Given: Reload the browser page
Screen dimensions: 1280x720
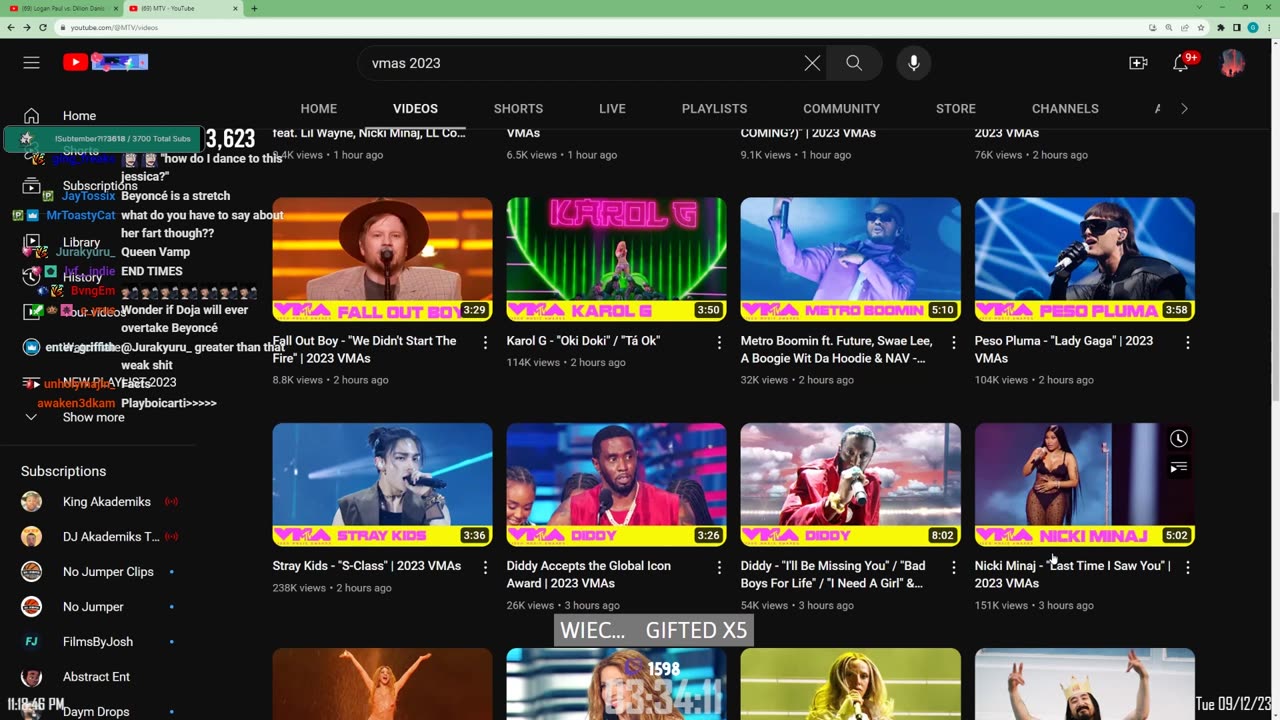Looking at the screenshot, I should (43, 28).
